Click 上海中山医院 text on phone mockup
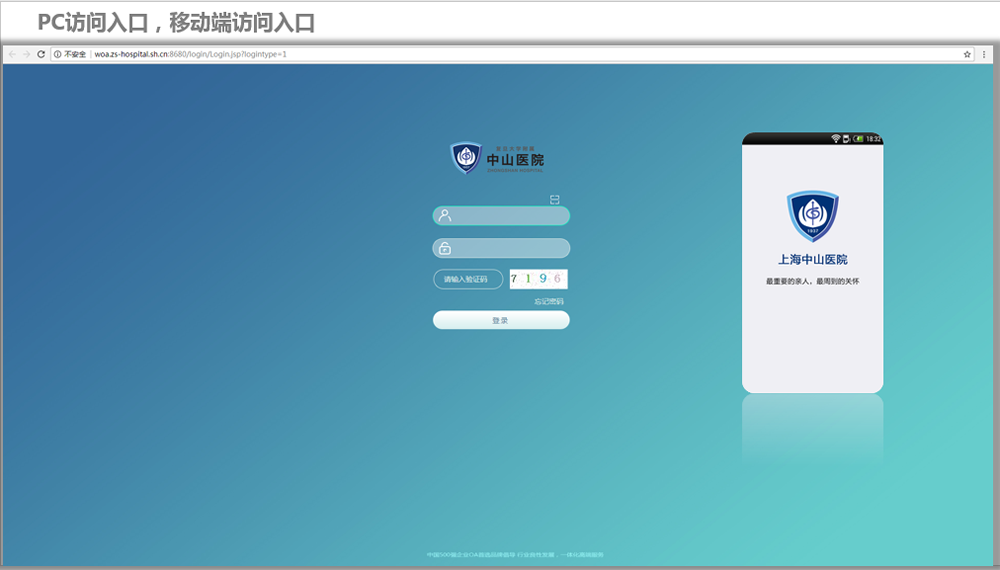The height and width of the screenshot is (570, 1000). pyautogui.click(x=812, y=259)
